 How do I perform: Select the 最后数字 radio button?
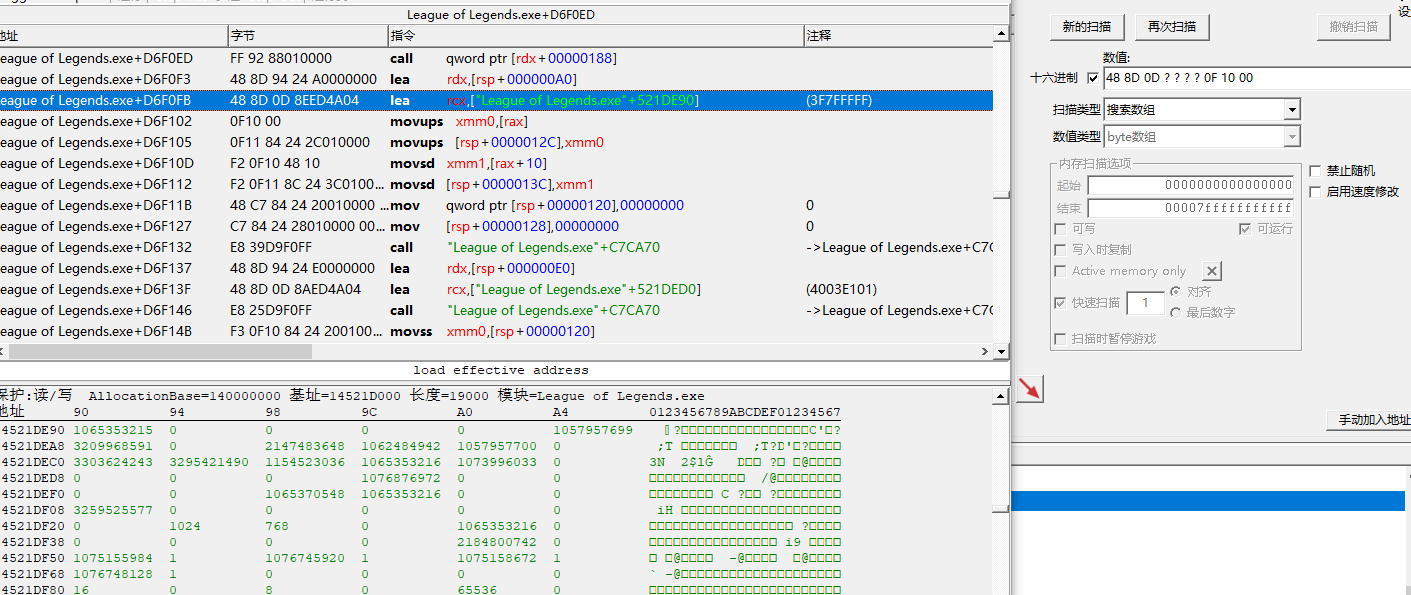1175,312
